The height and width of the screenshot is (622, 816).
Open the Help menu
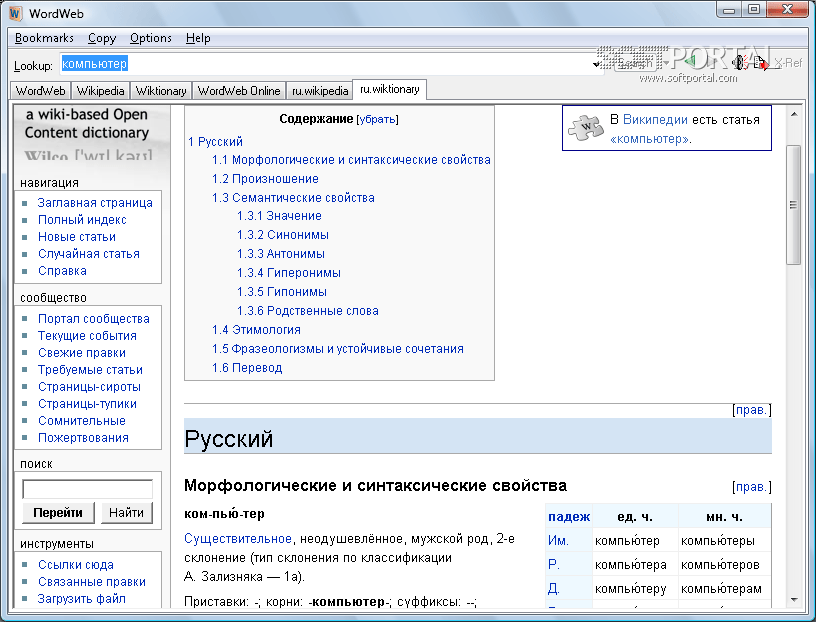[198, 38]
